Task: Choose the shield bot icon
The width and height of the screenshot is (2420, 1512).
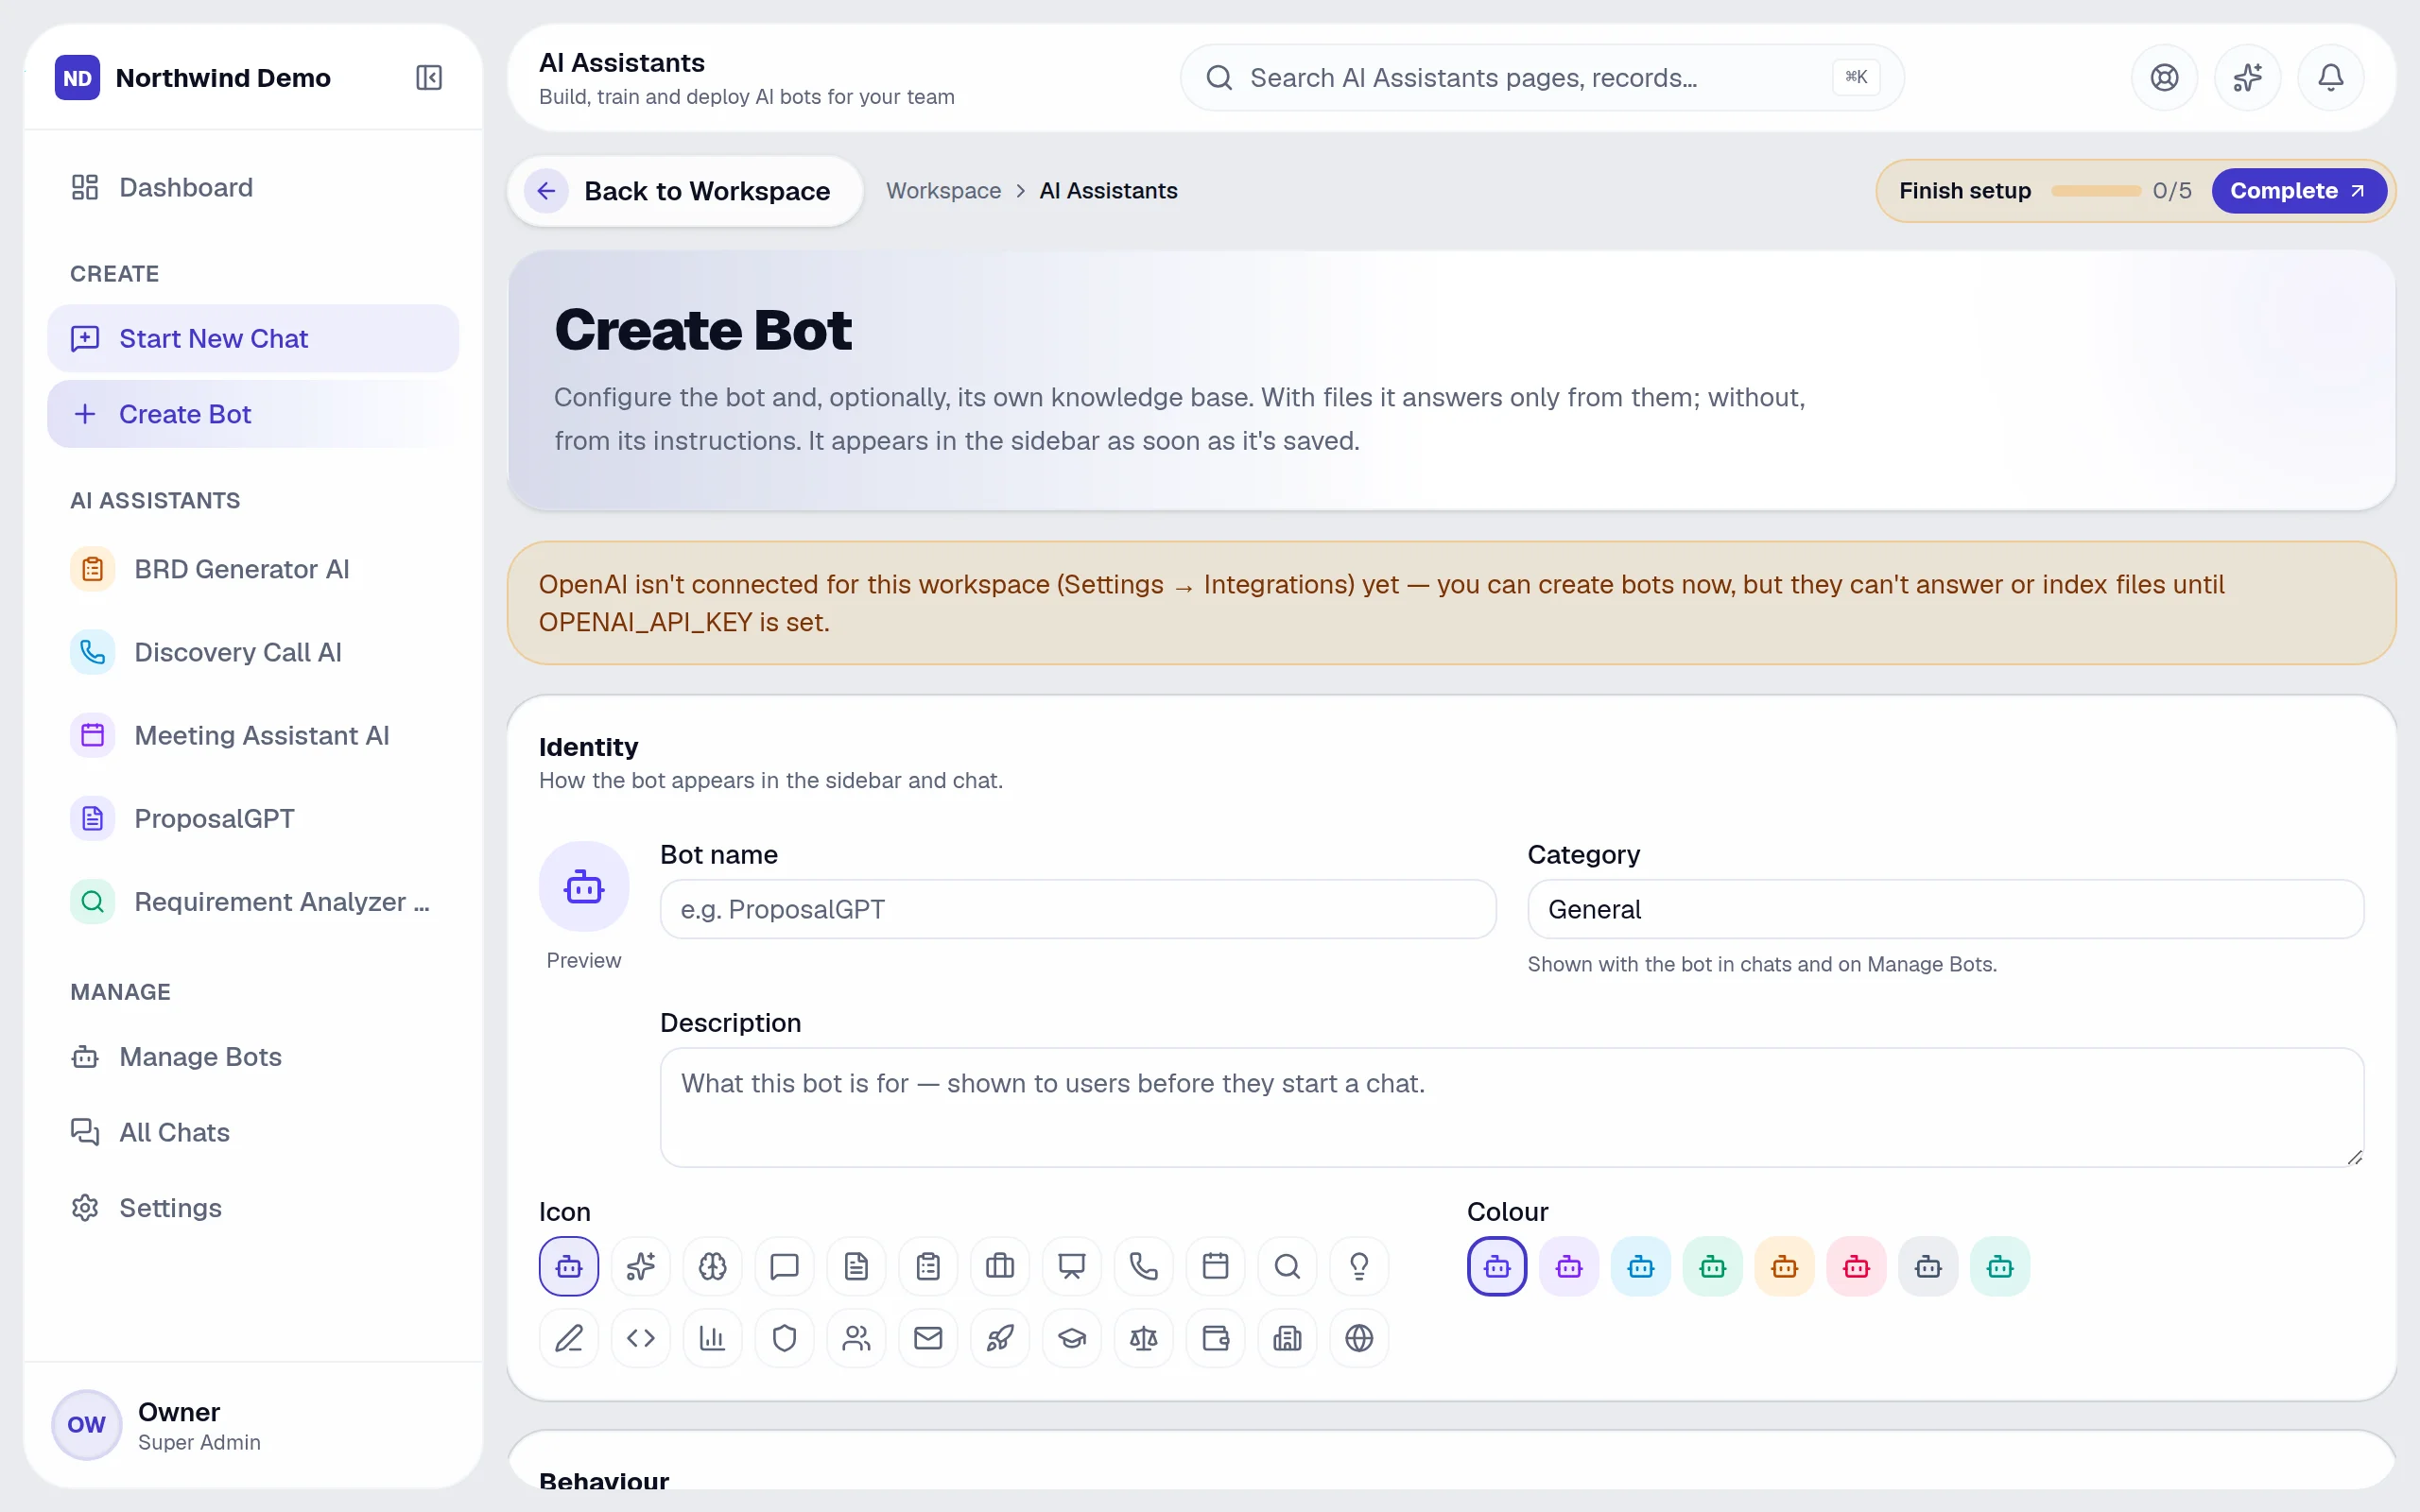Action: (784, 1338)
